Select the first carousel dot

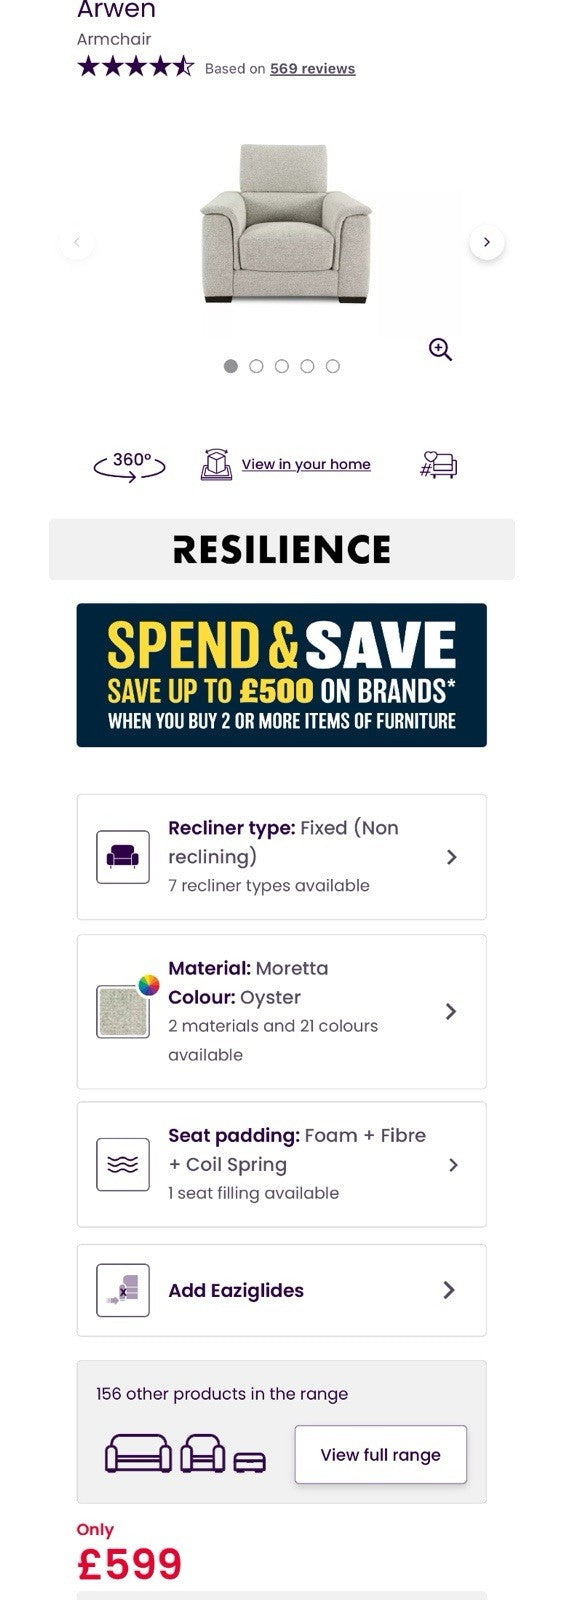click(231, 366)
